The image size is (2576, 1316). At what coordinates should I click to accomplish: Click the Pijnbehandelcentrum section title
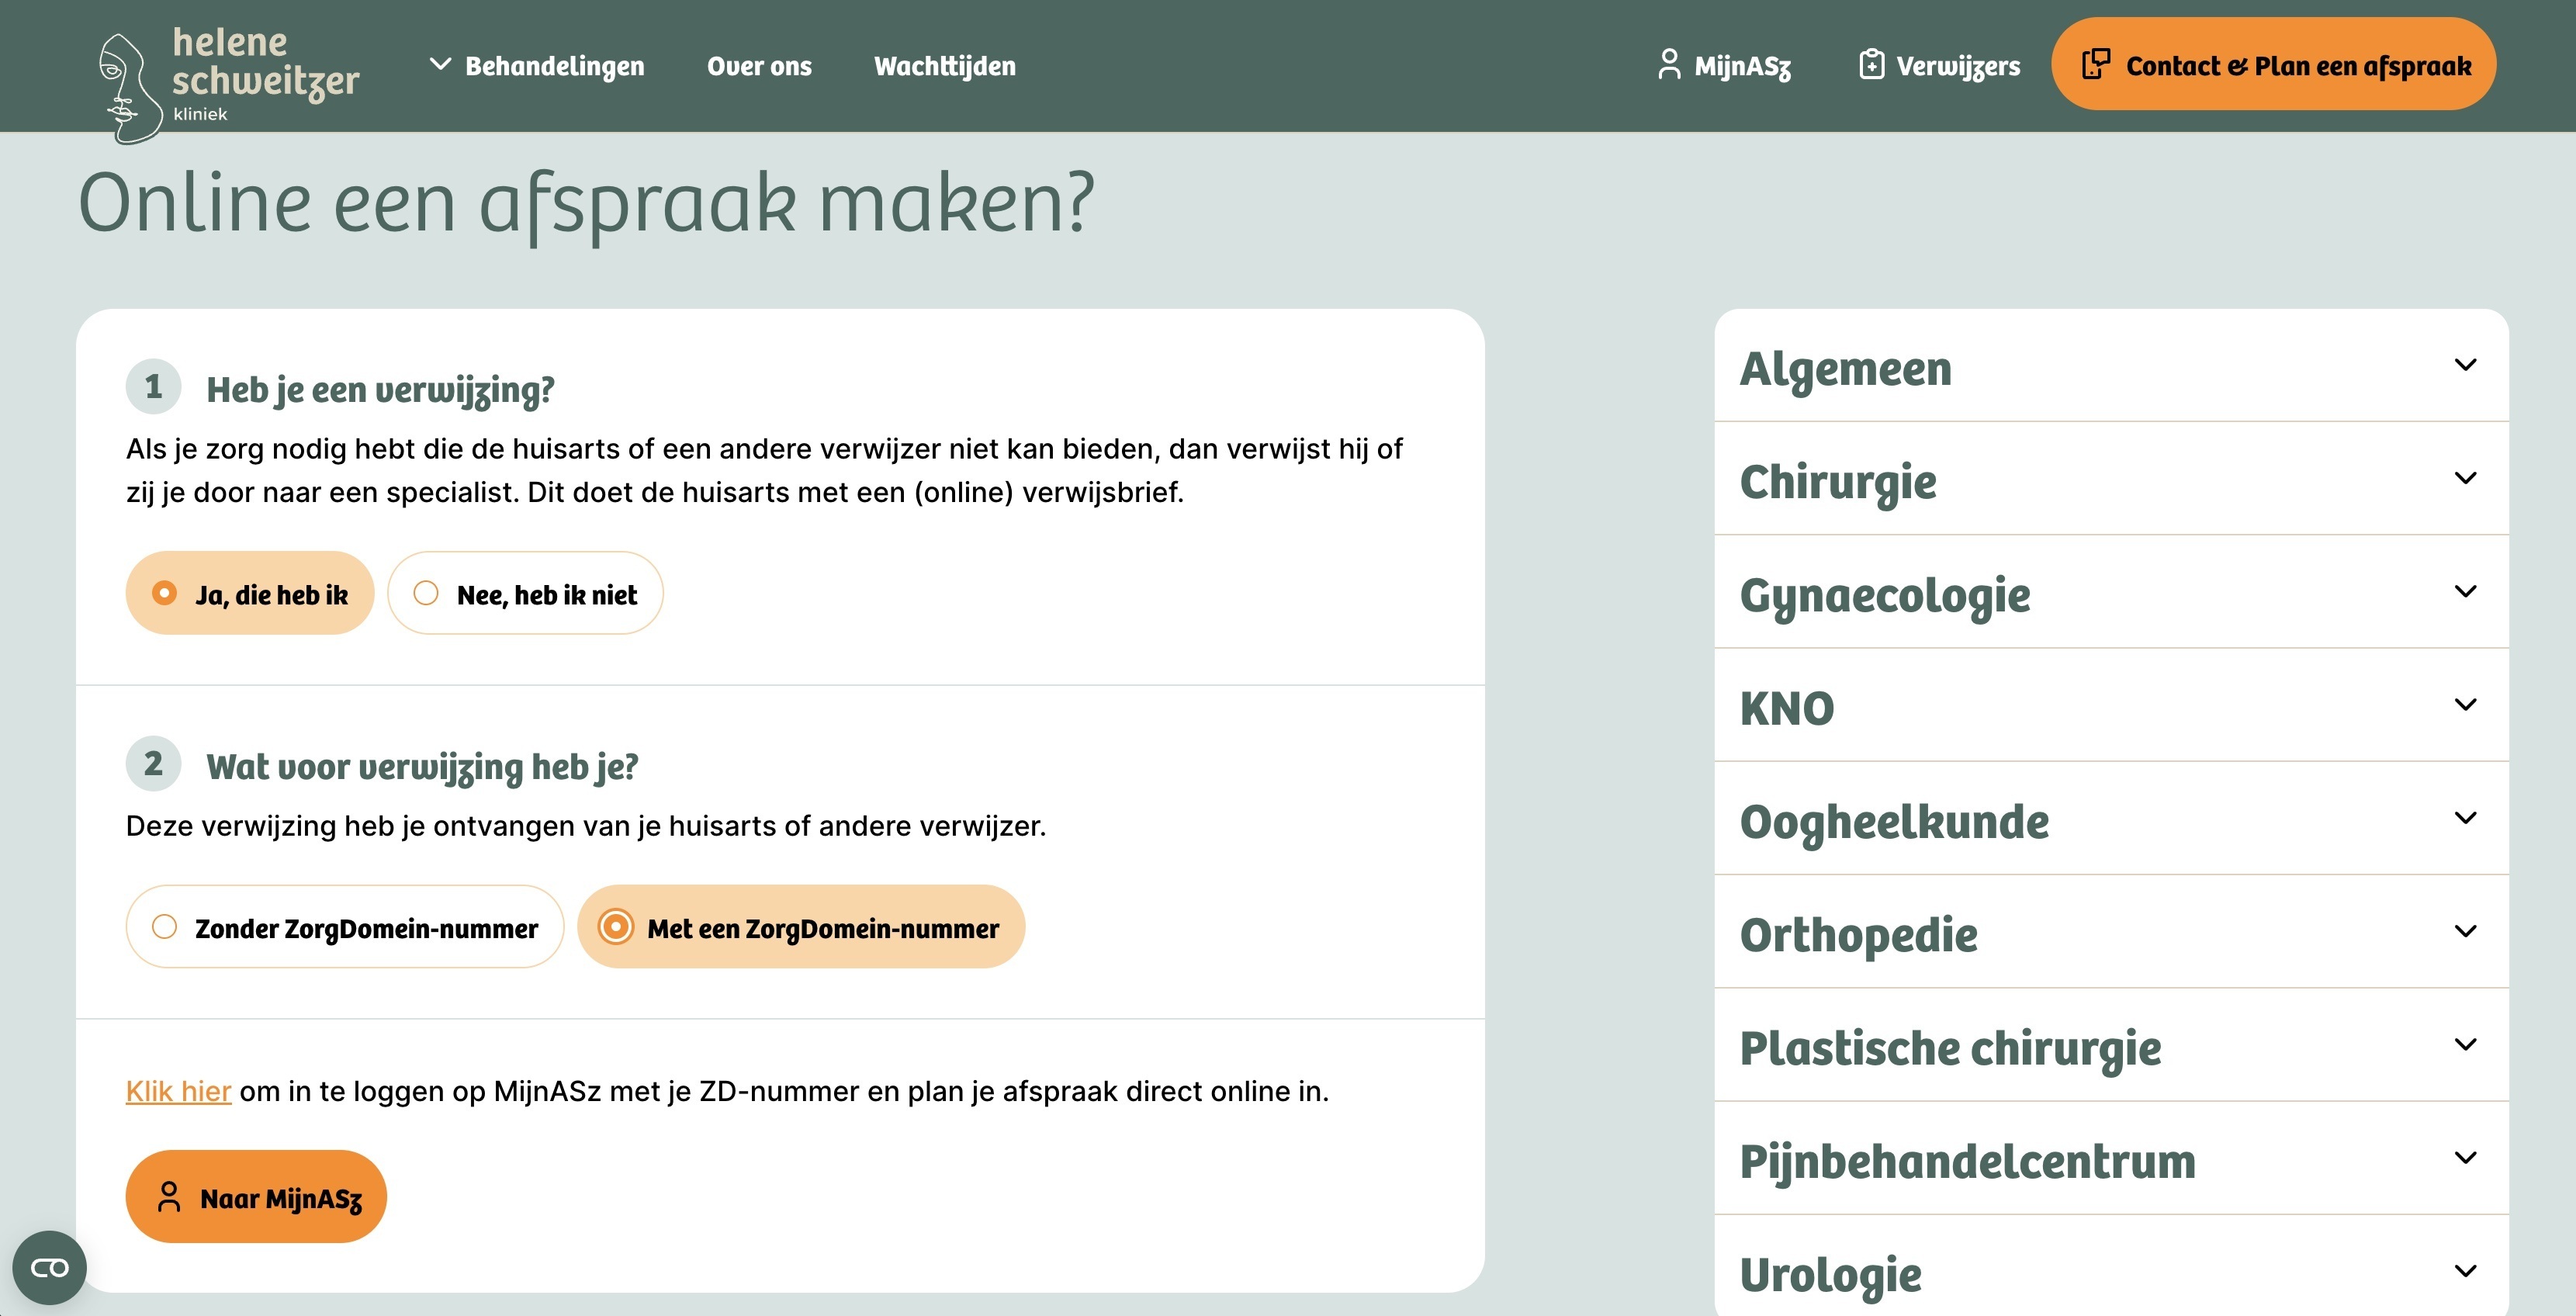(1968, 1163)
